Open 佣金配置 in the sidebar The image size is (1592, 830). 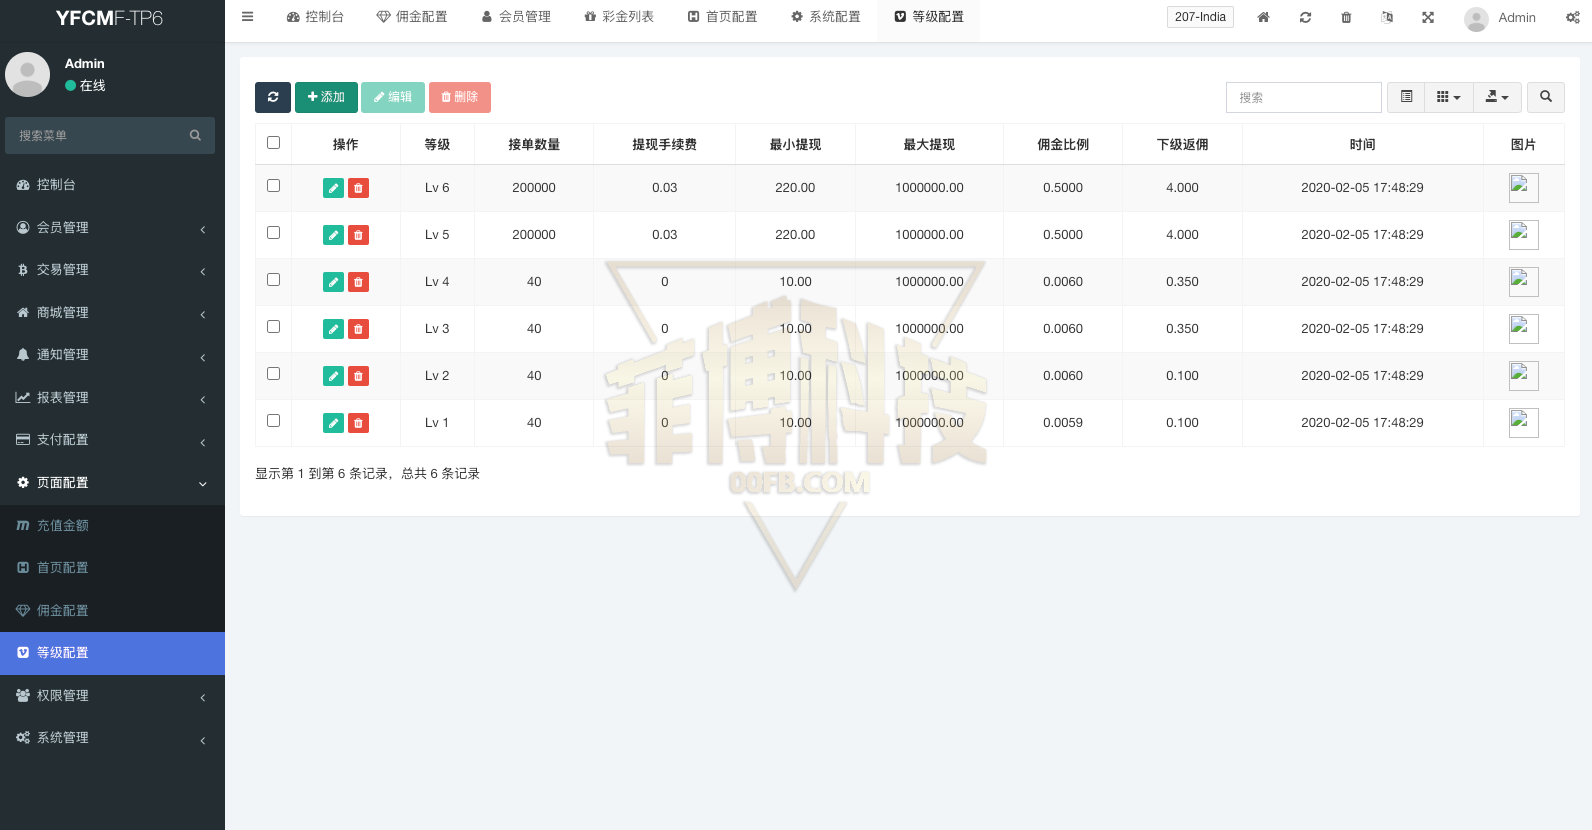pyautogui.click(x=112, y=611)
